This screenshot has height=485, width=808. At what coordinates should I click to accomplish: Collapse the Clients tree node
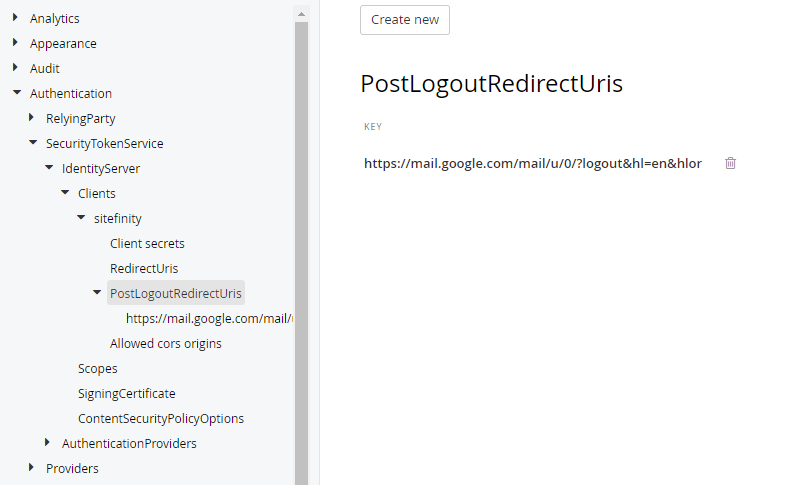pos(64,193)
